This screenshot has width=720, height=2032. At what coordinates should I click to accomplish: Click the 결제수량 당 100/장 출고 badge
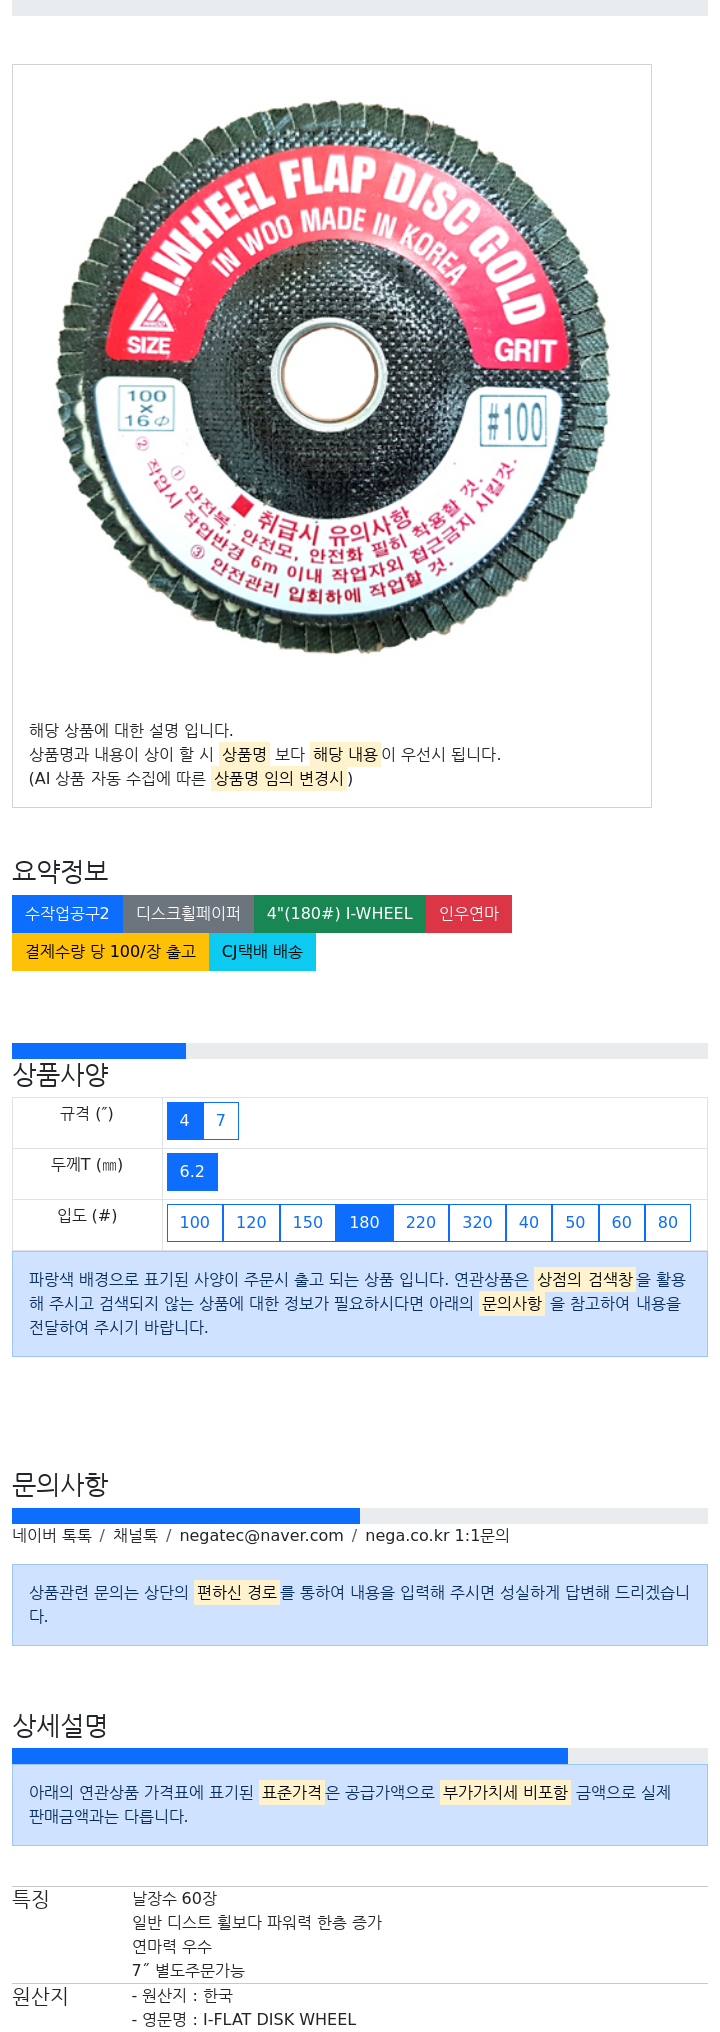[110, 952]
